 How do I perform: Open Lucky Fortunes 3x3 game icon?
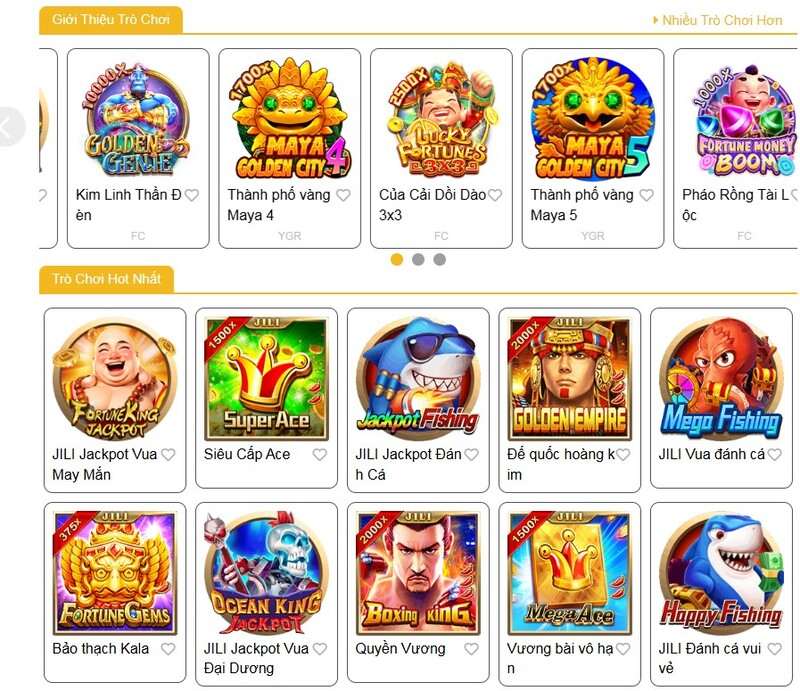tap(441, 118)
